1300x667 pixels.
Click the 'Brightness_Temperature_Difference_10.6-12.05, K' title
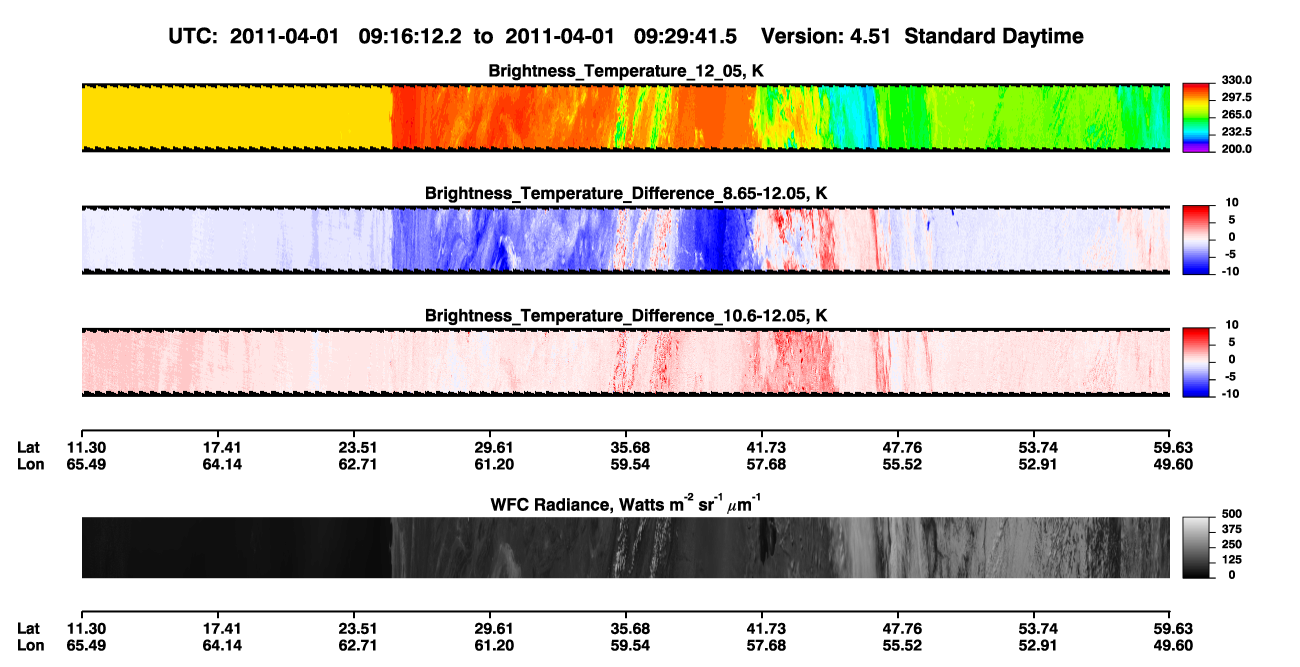pos(626,316)
